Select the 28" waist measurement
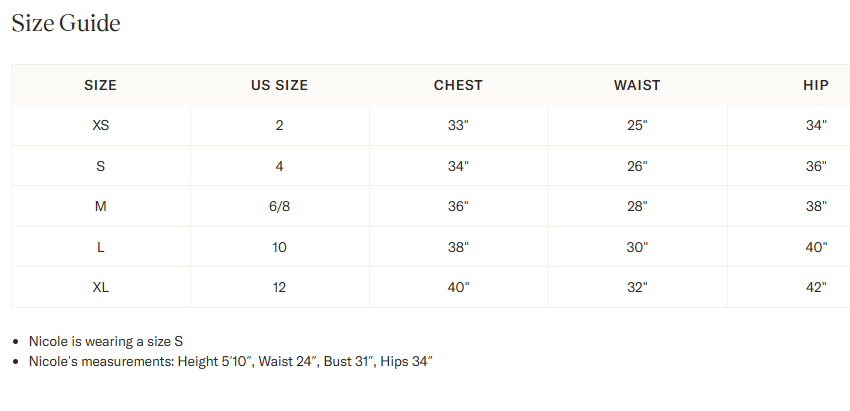Image resolution: width=850 pixels, height=411 pixels. tap(637, 206)
